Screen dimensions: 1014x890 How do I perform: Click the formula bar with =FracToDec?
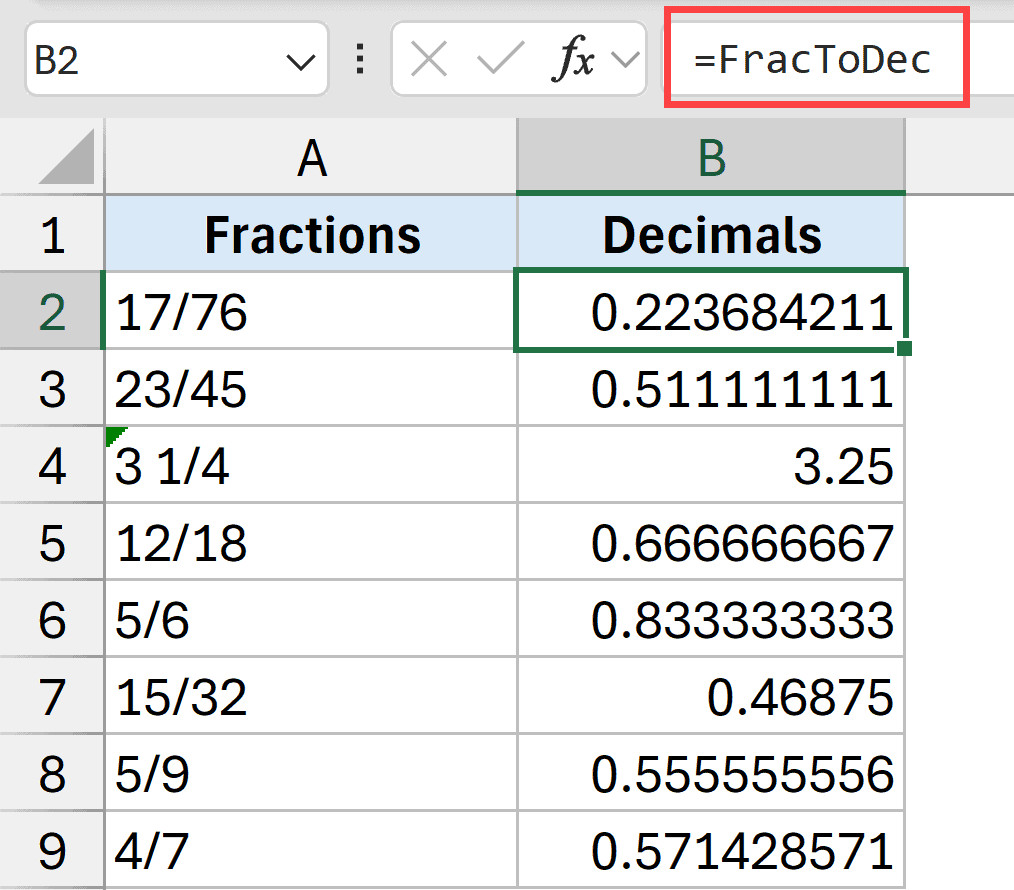coord(815,61)
